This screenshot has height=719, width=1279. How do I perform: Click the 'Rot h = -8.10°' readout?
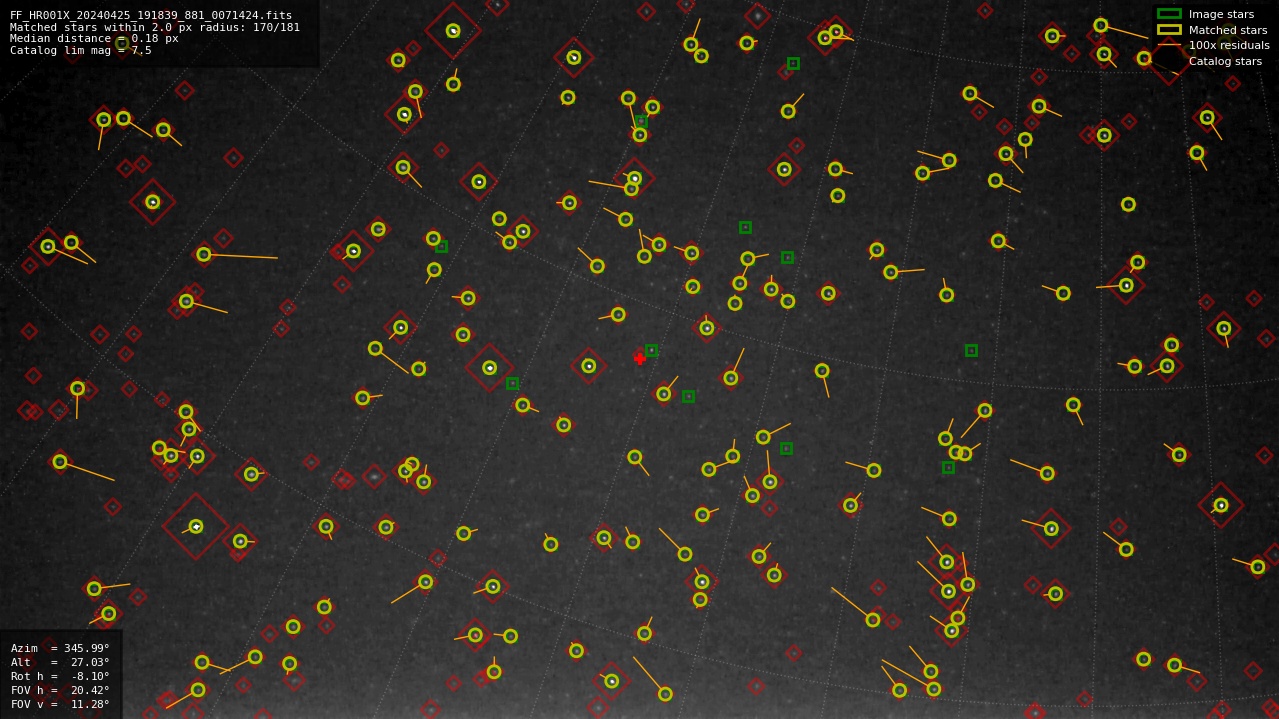pos(60,676)
